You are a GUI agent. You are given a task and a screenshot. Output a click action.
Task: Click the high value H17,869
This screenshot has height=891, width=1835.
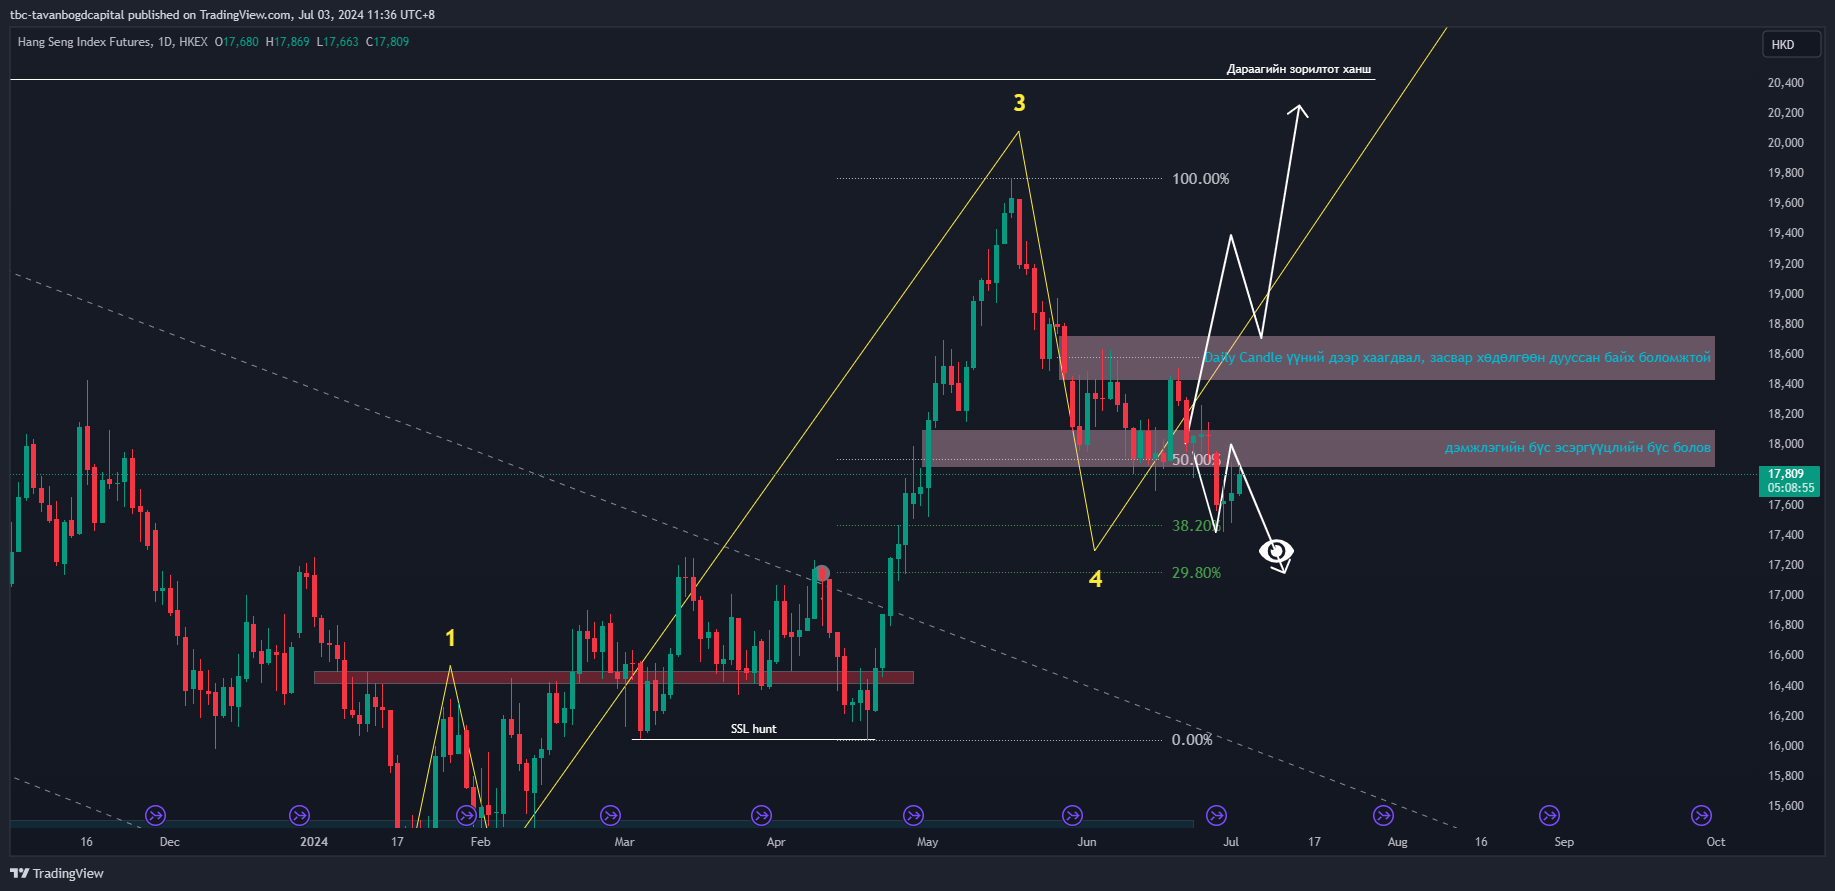point(288,42)
